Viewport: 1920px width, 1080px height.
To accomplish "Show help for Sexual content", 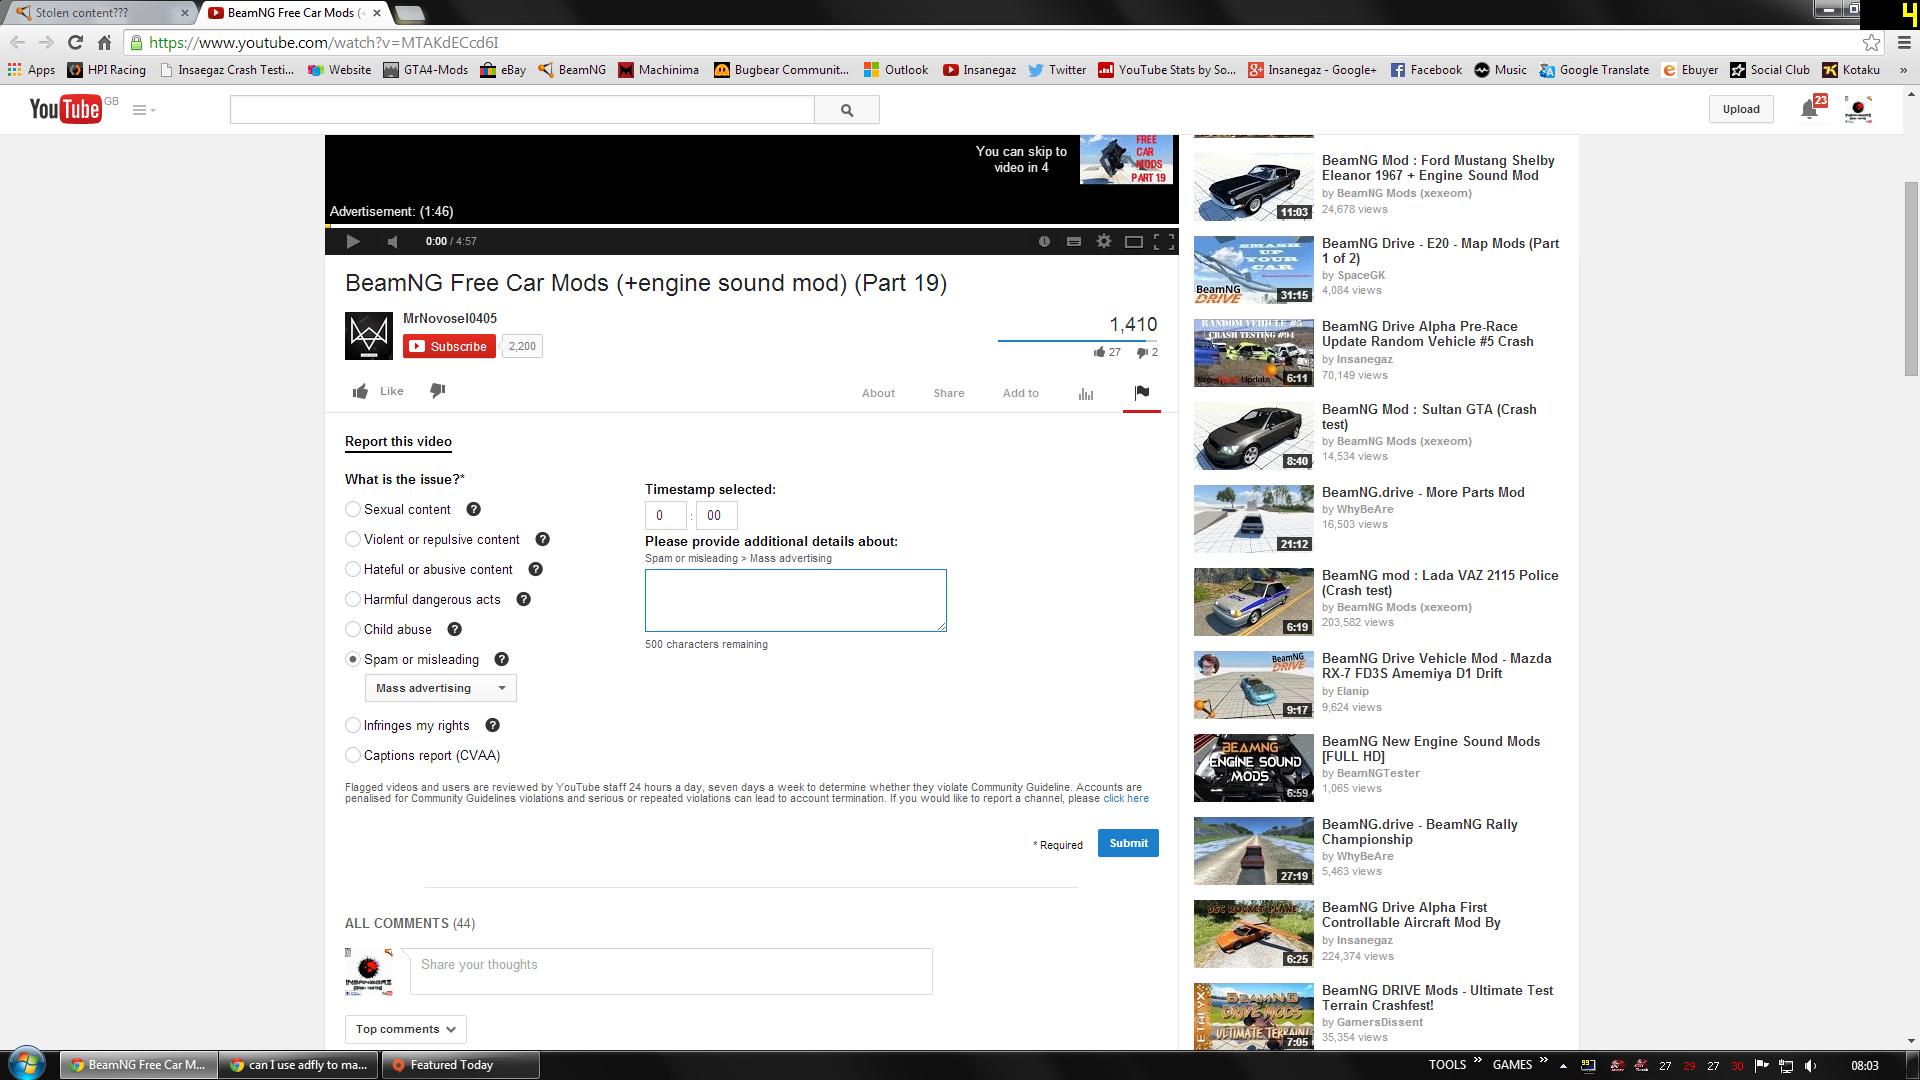I will pyautogui.click(x=474, y=509).
